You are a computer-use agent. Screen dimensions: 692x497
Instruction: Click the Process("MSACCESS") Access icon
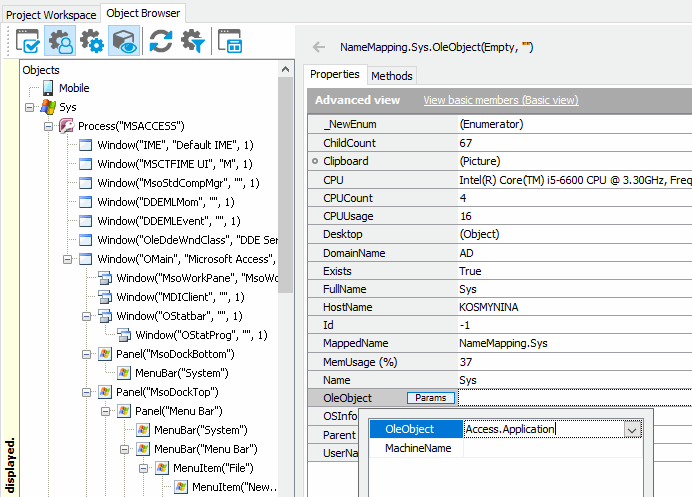click(x=67, y=126)
